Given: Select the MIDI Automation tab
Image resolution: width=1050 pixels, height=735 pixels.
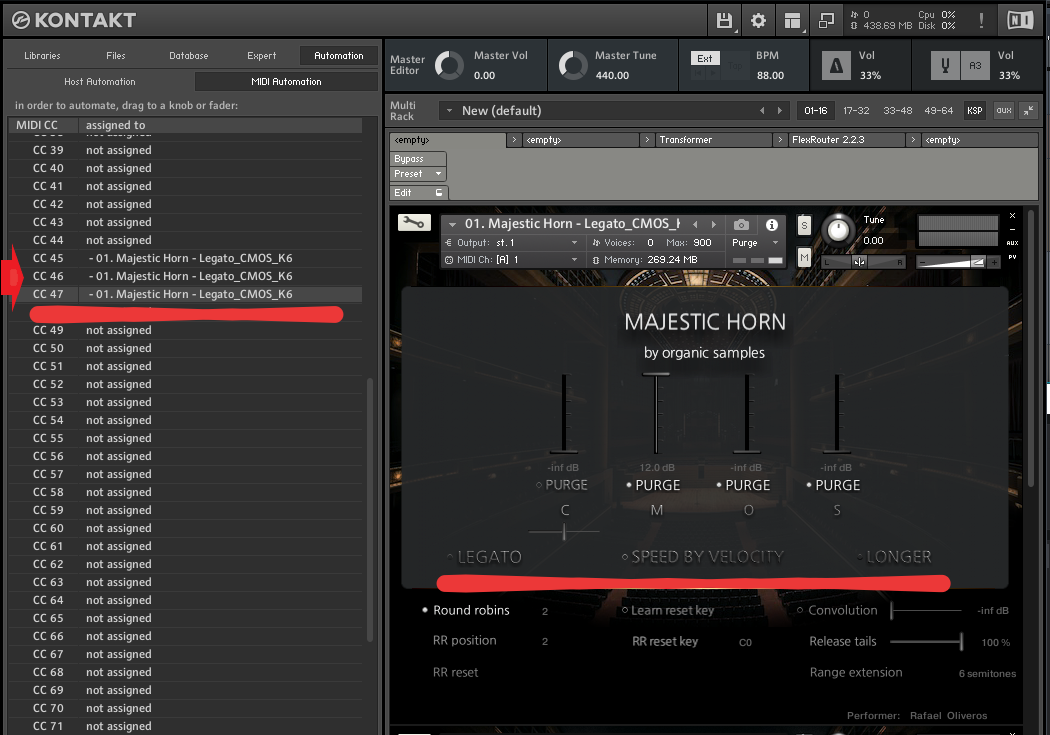Looking at the screenshot, I should (286, 82).
